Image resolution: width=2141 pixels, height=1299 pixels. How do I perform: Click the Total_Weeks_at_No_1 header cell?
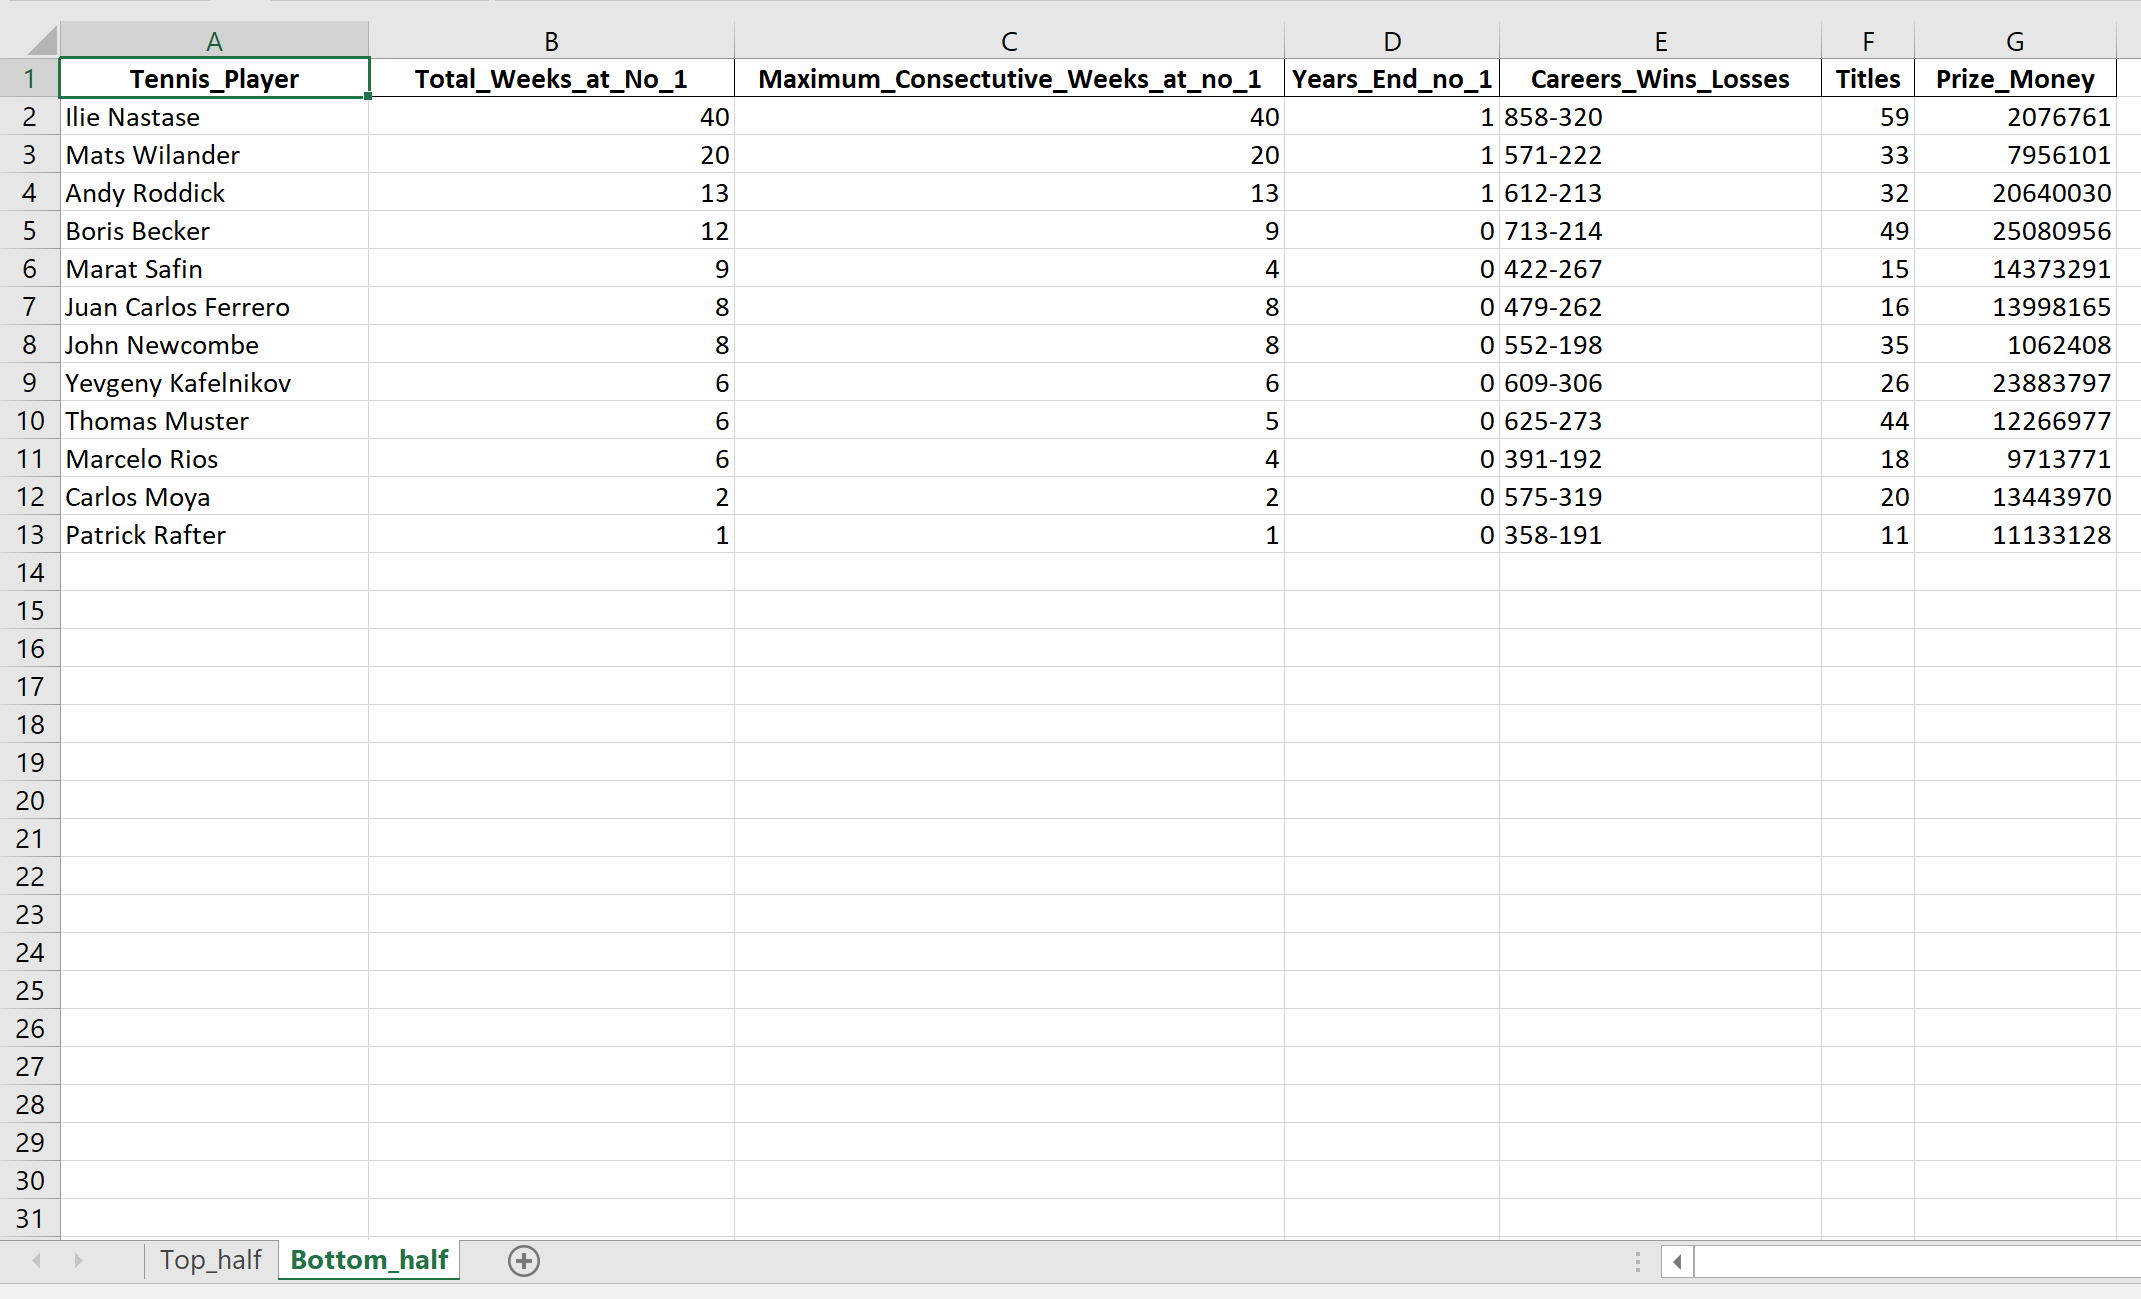(551, 79)
